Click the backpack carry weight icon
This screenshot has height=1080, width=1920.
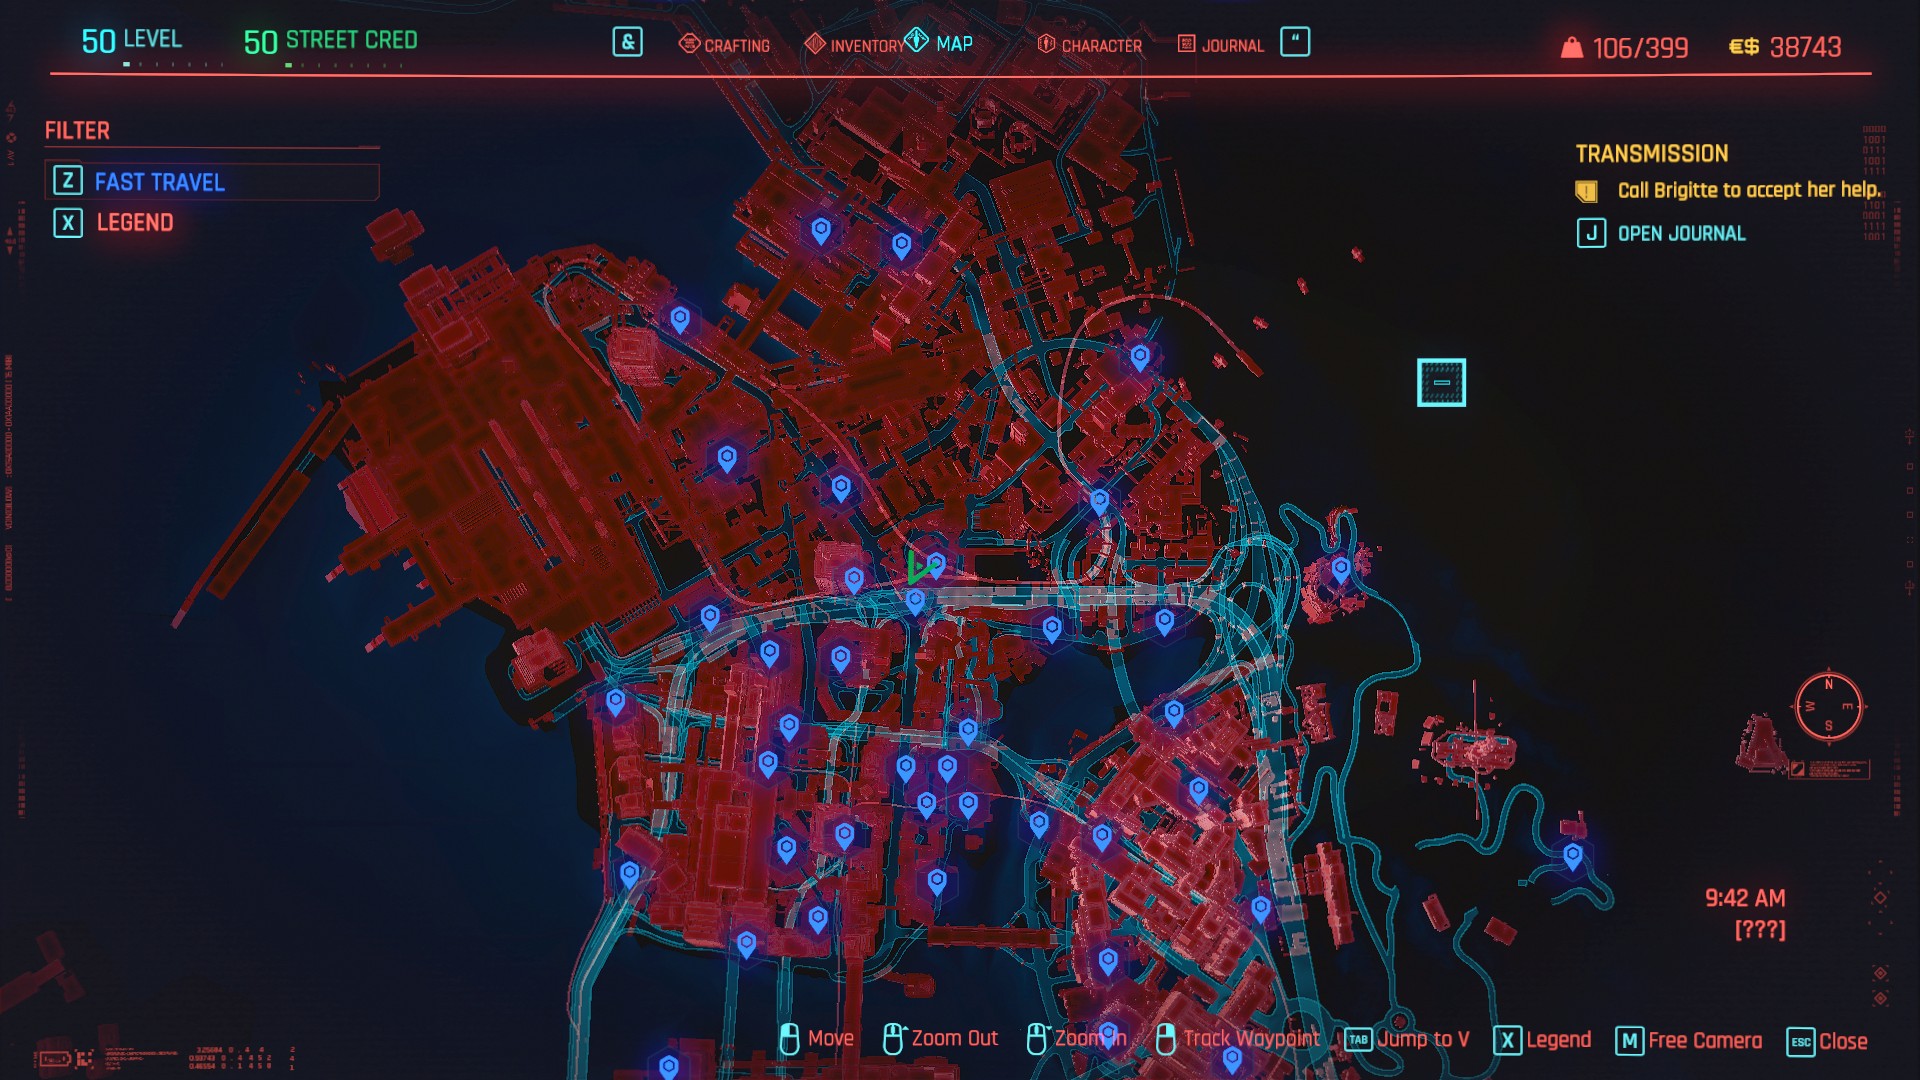1572,48
